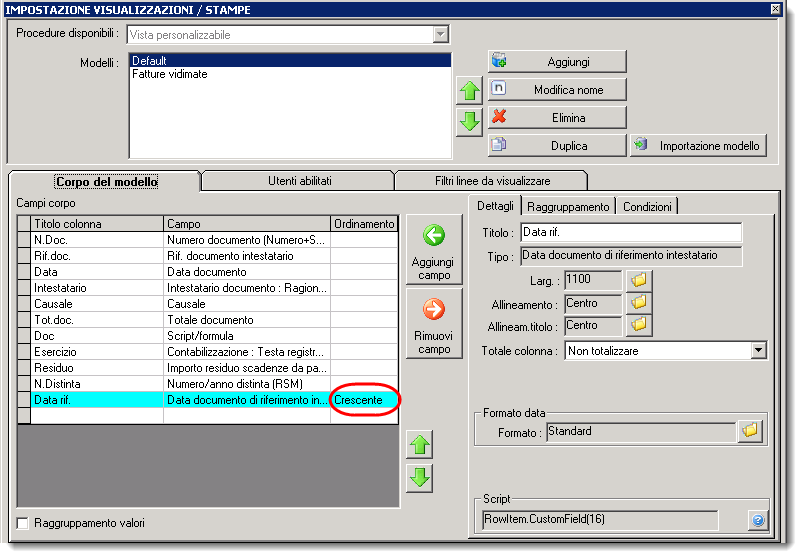This screenshot has height=558, width=802.
Task: Click the Script help icon
Action: pyautogui.click(x=758, y=521)
